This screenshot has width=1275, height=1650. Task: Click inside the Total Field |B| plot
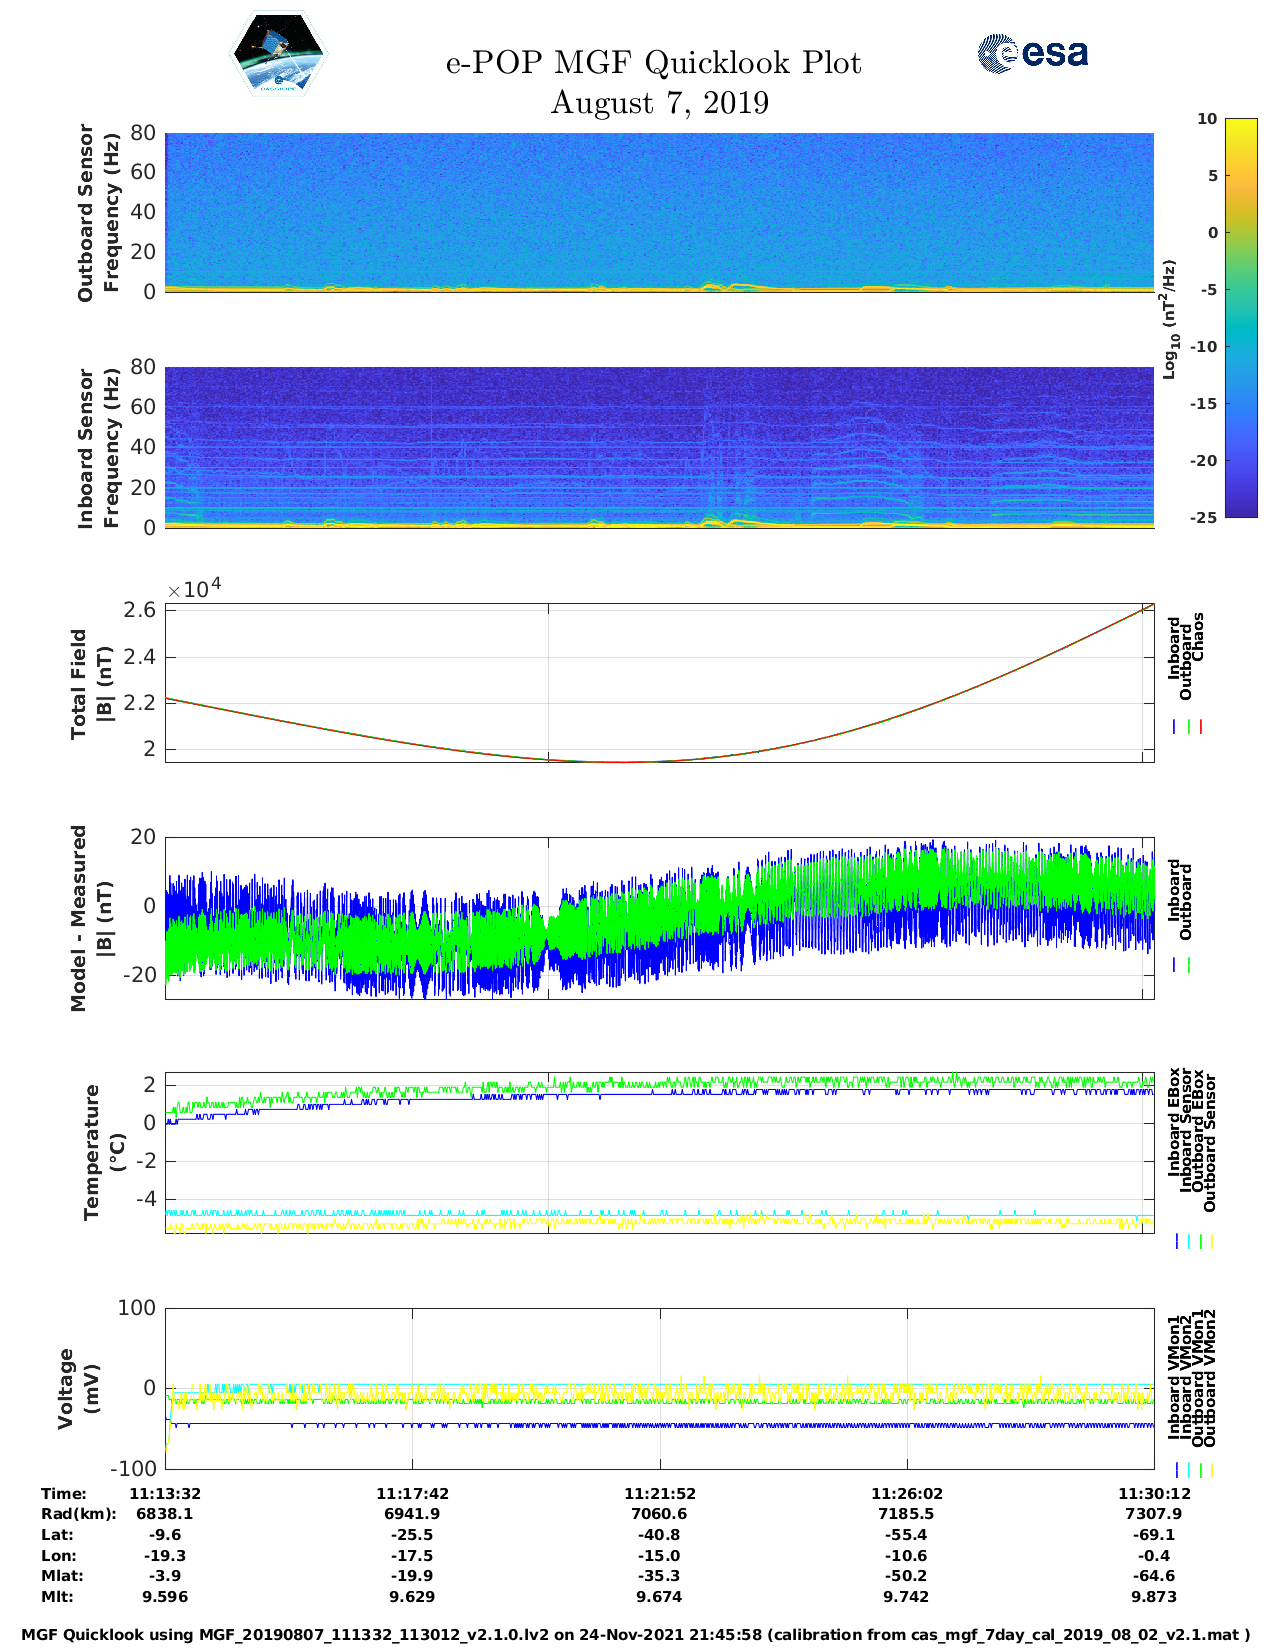click(659, 682)
